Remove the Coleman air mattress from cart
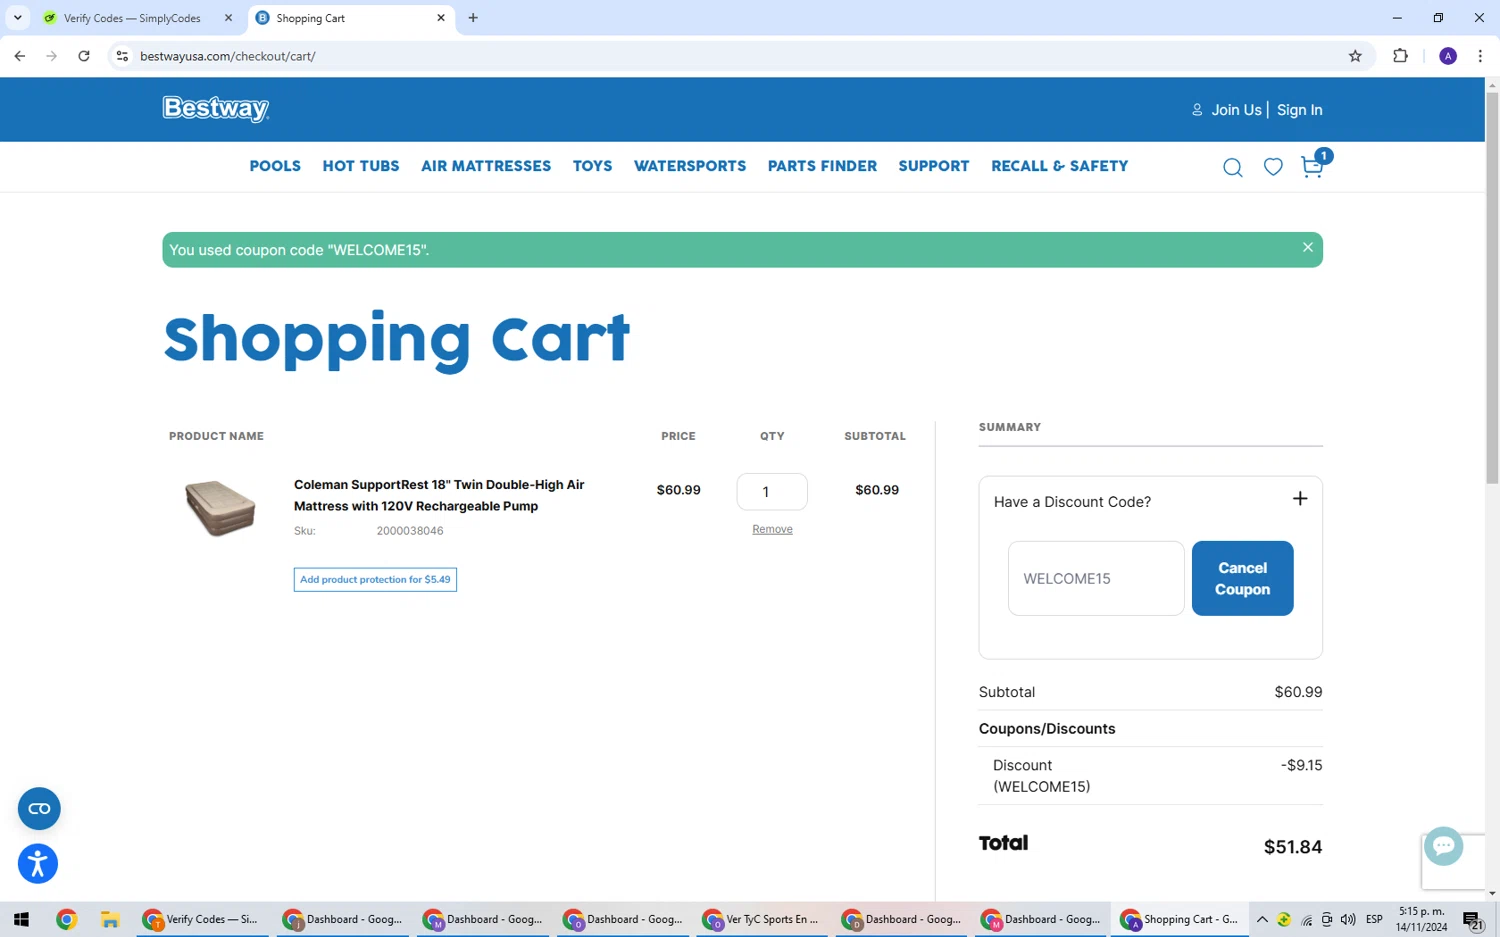This screenshot has width=1500, height=937. (772, 529)
